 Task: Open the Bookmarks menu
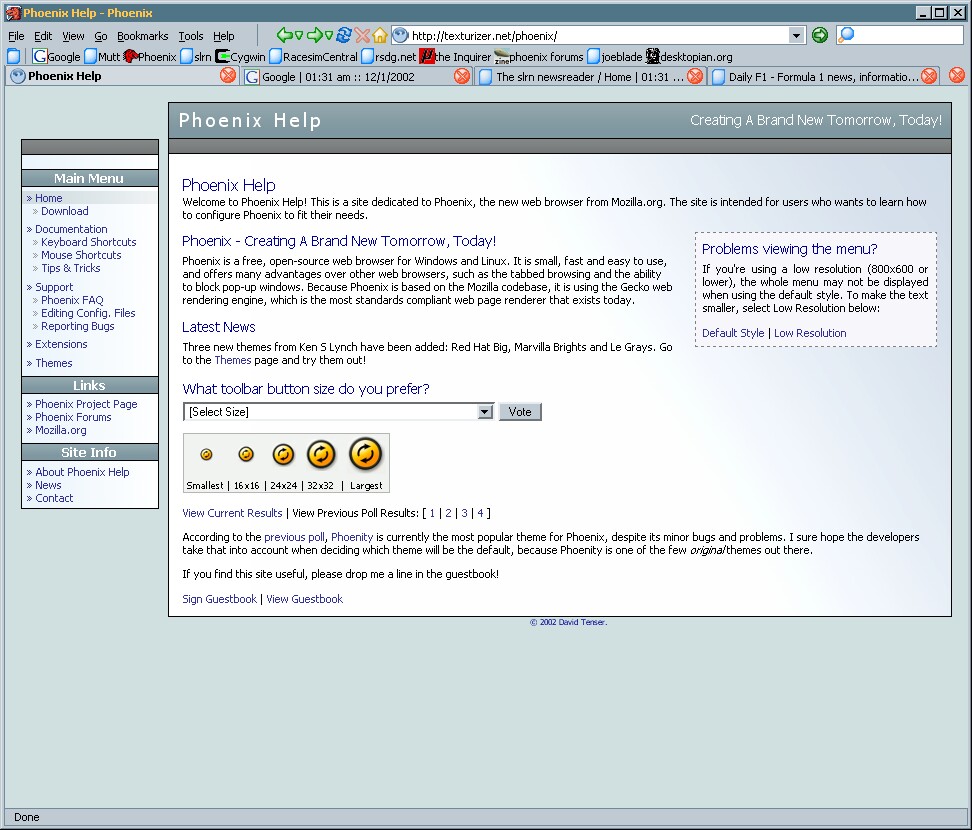pyautogui.click(x=142, y=36)
